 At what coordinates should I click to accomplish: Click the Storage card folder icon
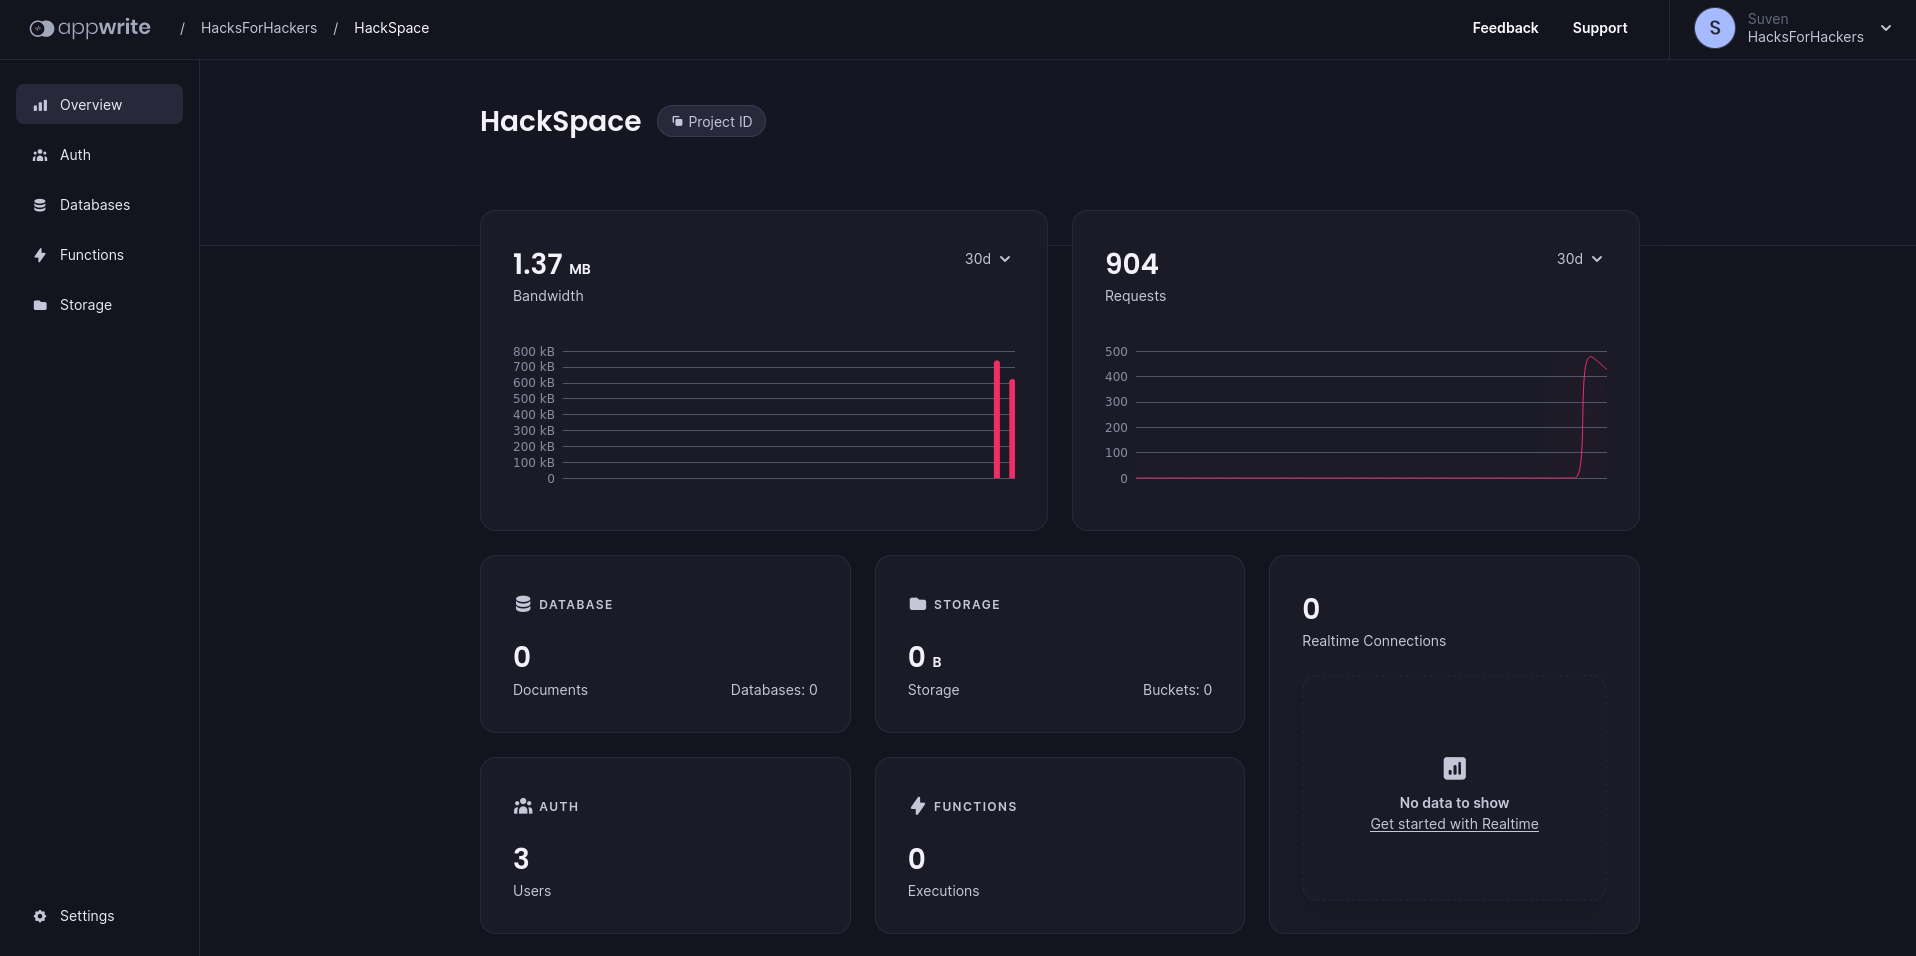(x=917, y=604)
